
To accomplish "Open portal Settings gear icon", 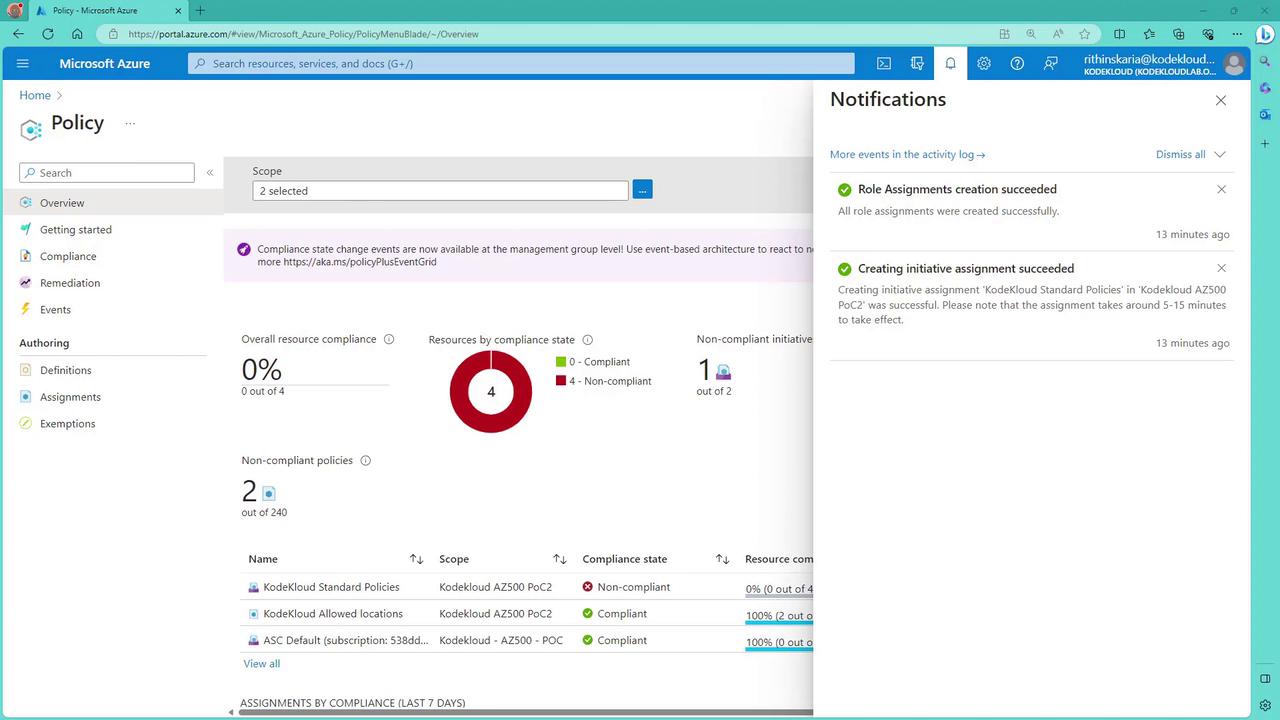I will click(x=984, y=63).
